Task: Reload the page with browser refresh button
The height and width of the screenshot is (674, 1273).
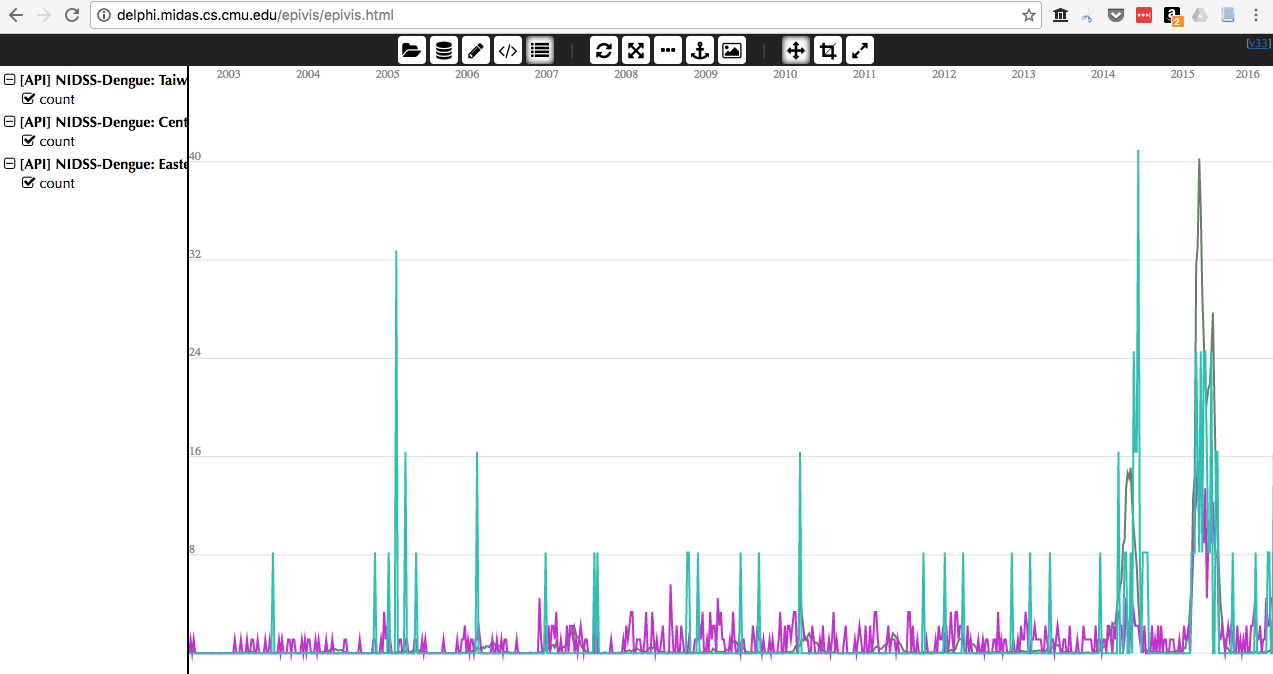Action: click(72, 15)
